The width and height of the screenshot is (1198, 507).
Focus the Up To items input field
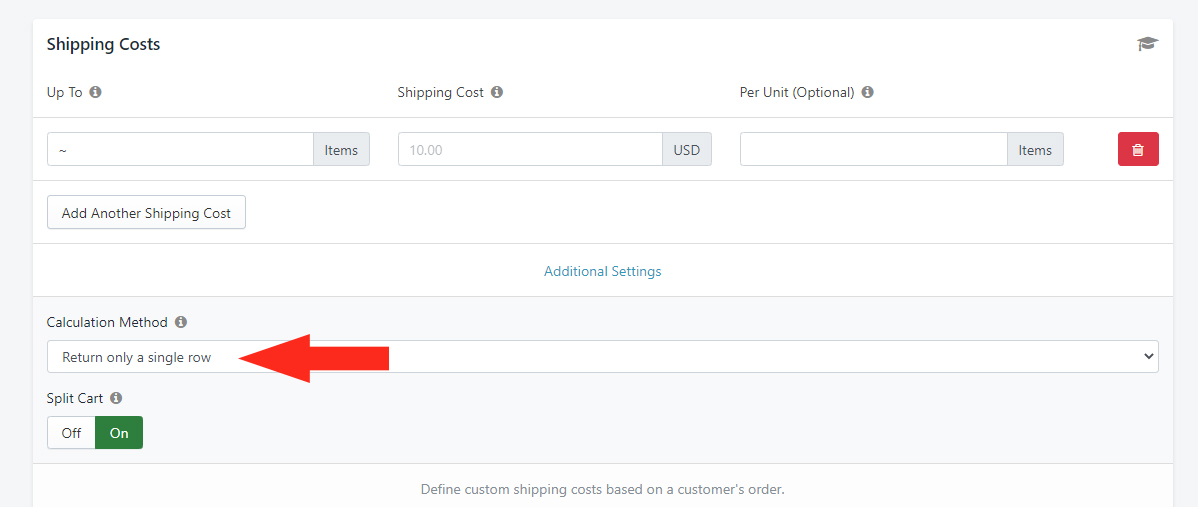click(180, 150)
